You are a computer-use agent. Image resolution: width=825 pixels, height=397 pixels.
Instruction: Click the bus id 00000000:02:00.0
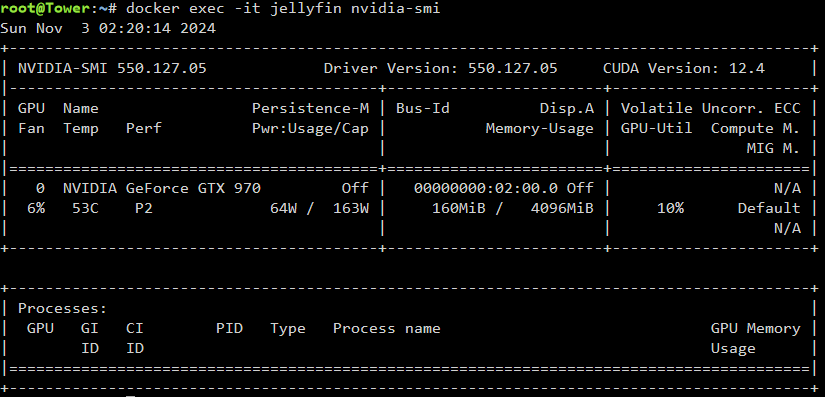pos(486,188)
